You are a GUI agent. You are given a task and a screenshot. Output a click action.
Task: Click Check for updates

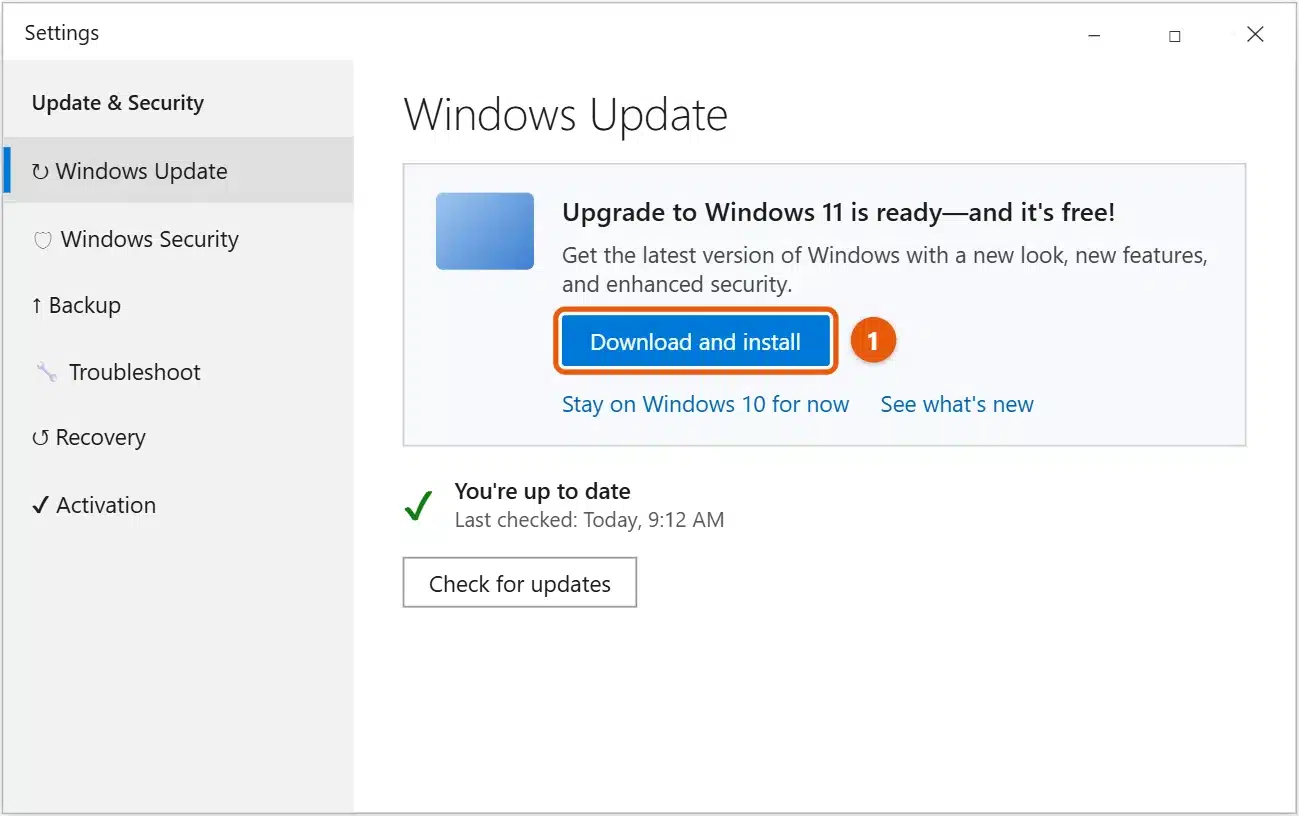tap(520, 583)
